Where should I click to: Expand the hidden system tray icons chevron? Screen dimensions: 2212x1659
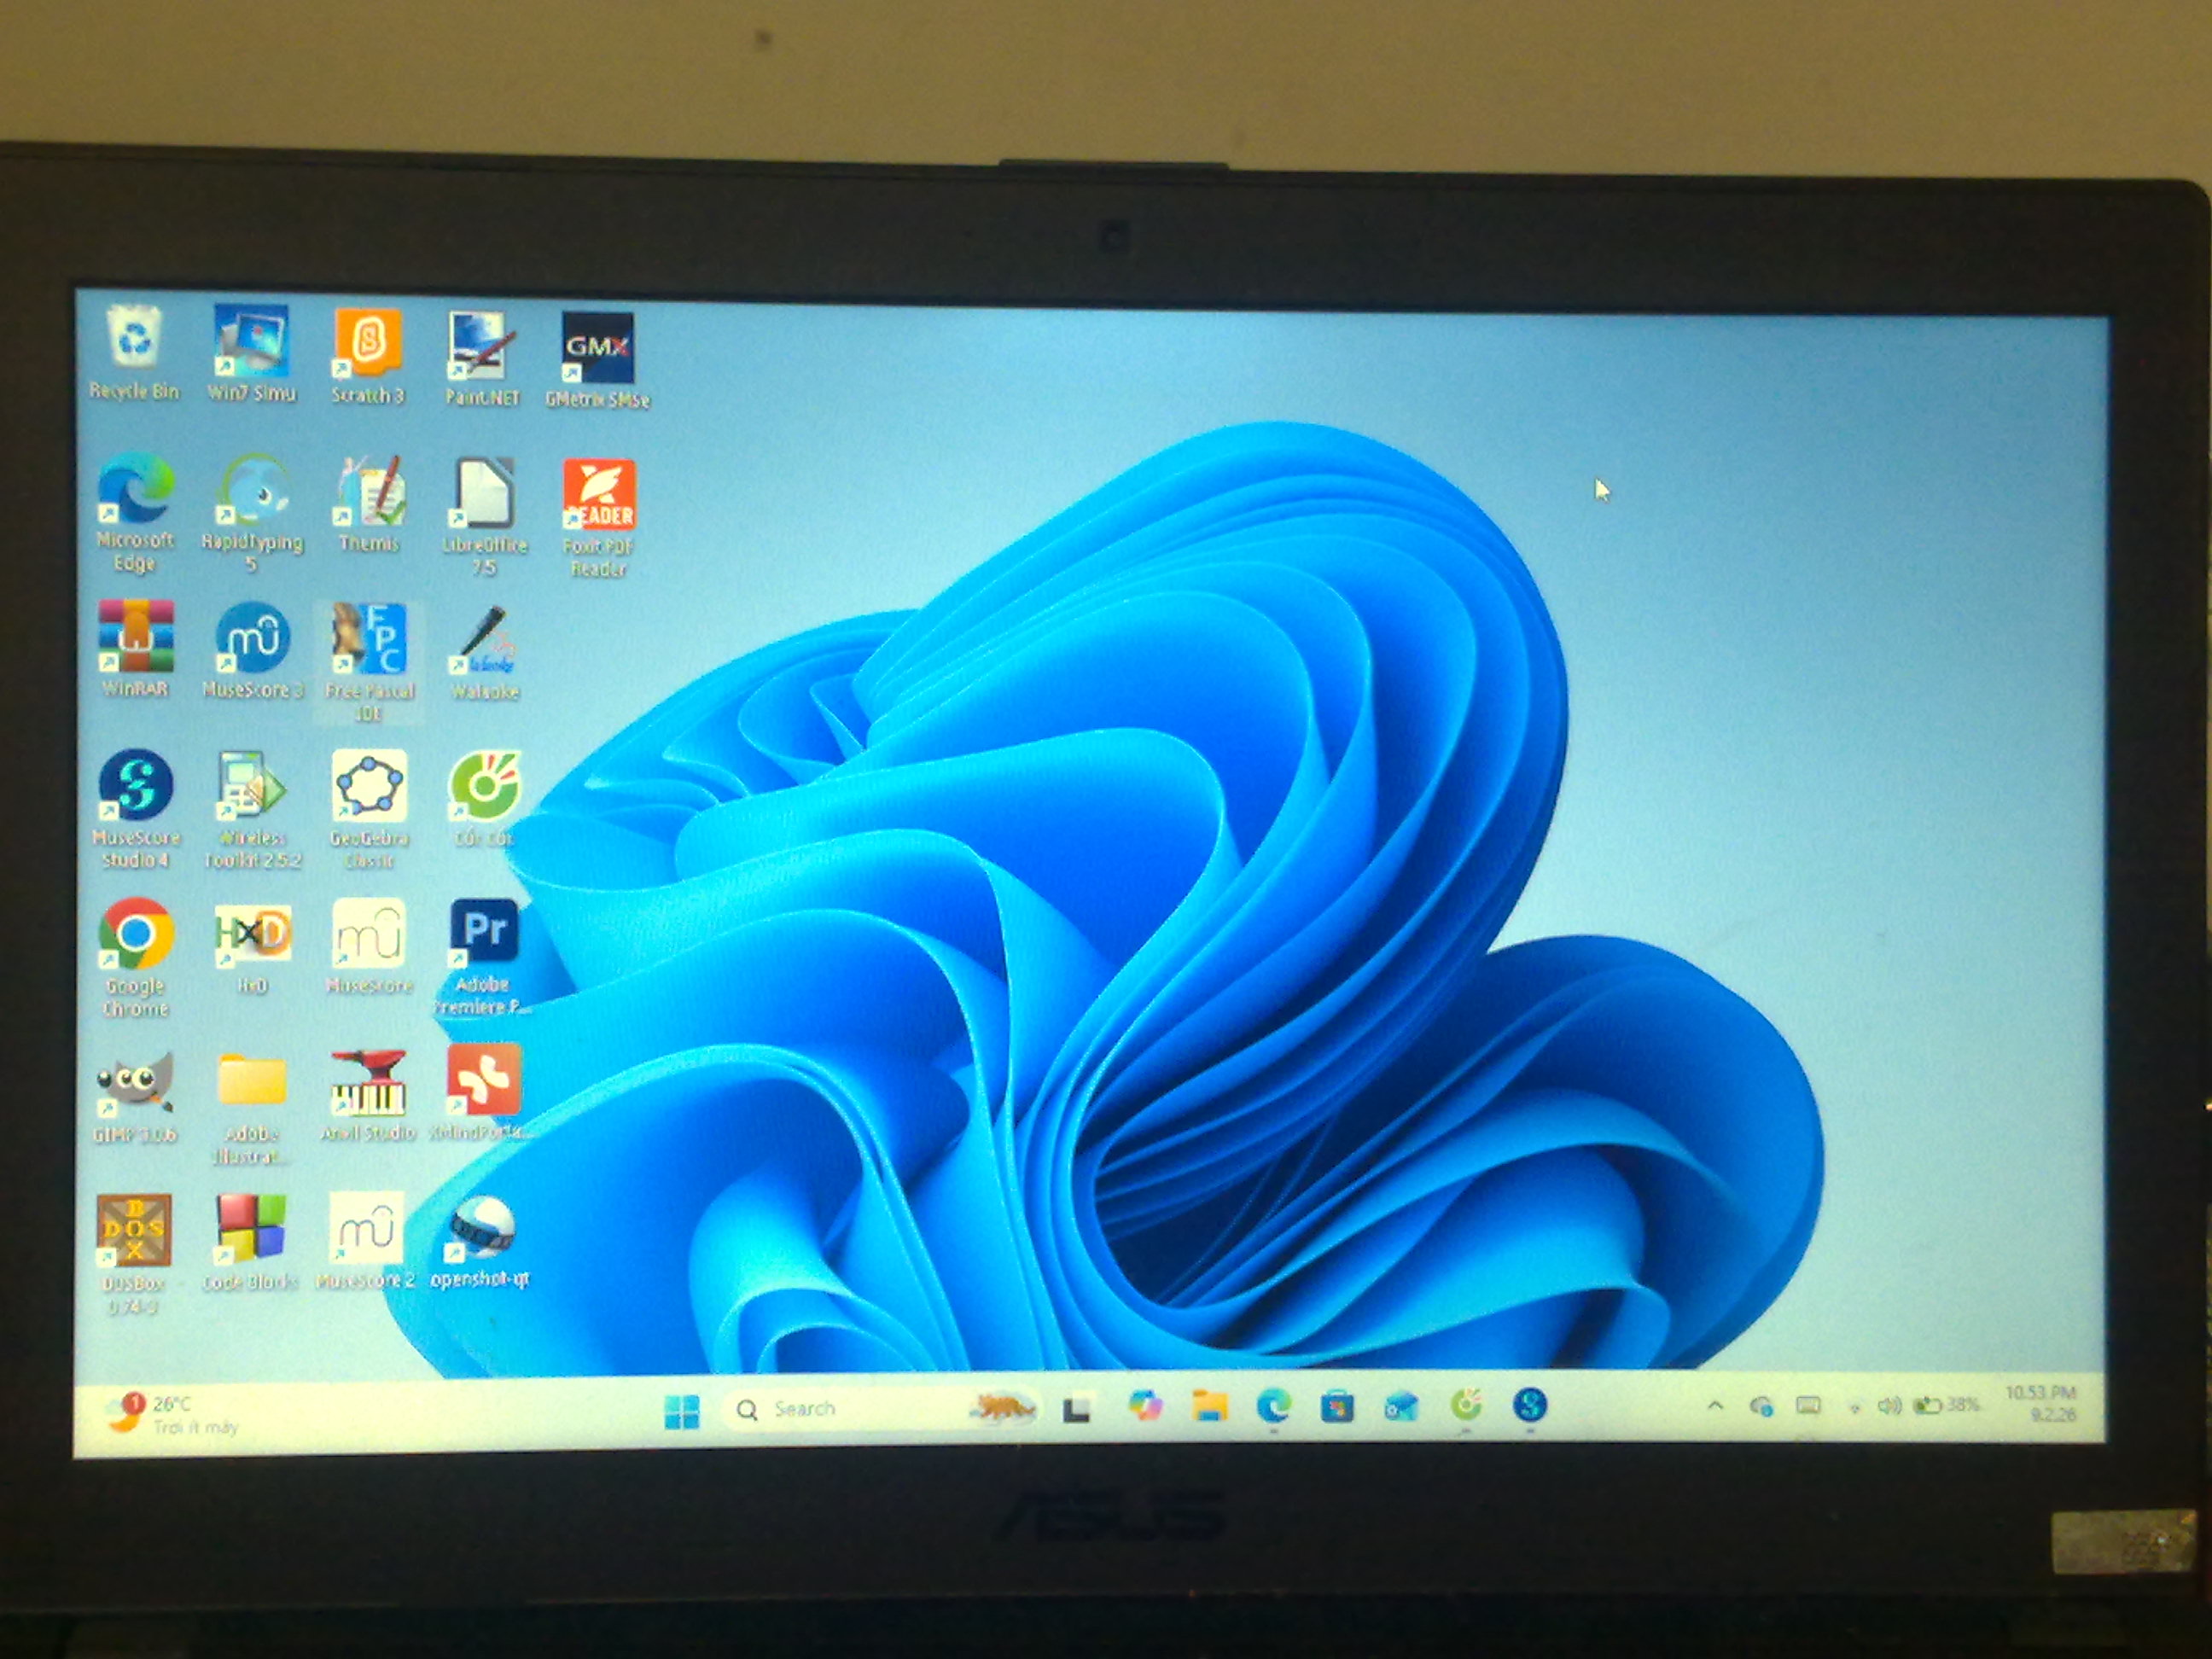[1715, 1405]
